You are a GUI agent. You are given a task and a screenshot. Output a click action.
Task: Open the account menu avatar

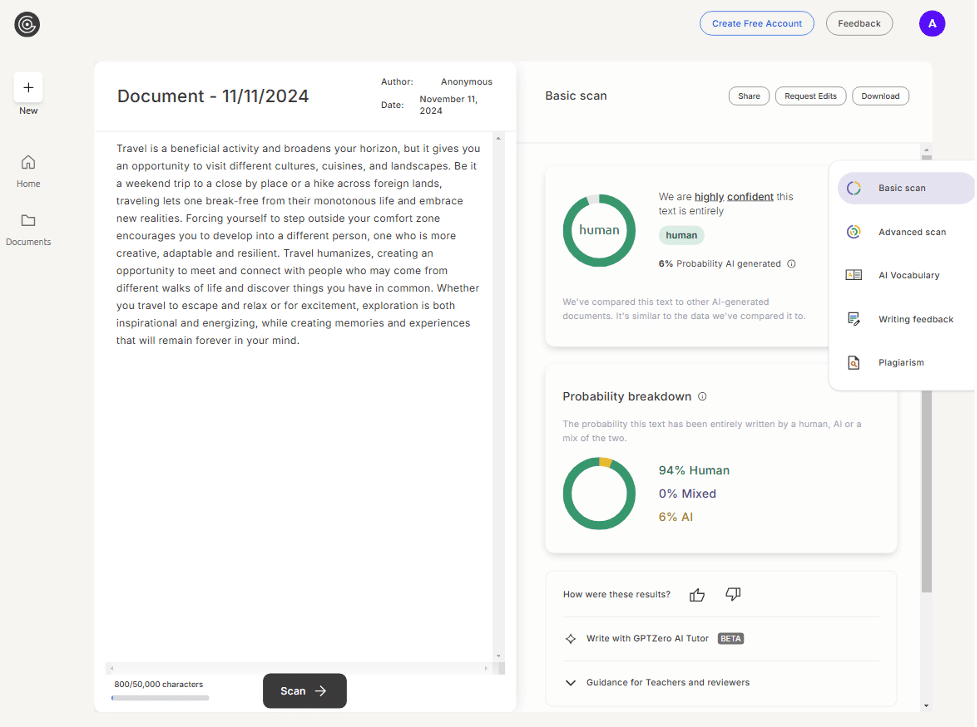(931, 22)
